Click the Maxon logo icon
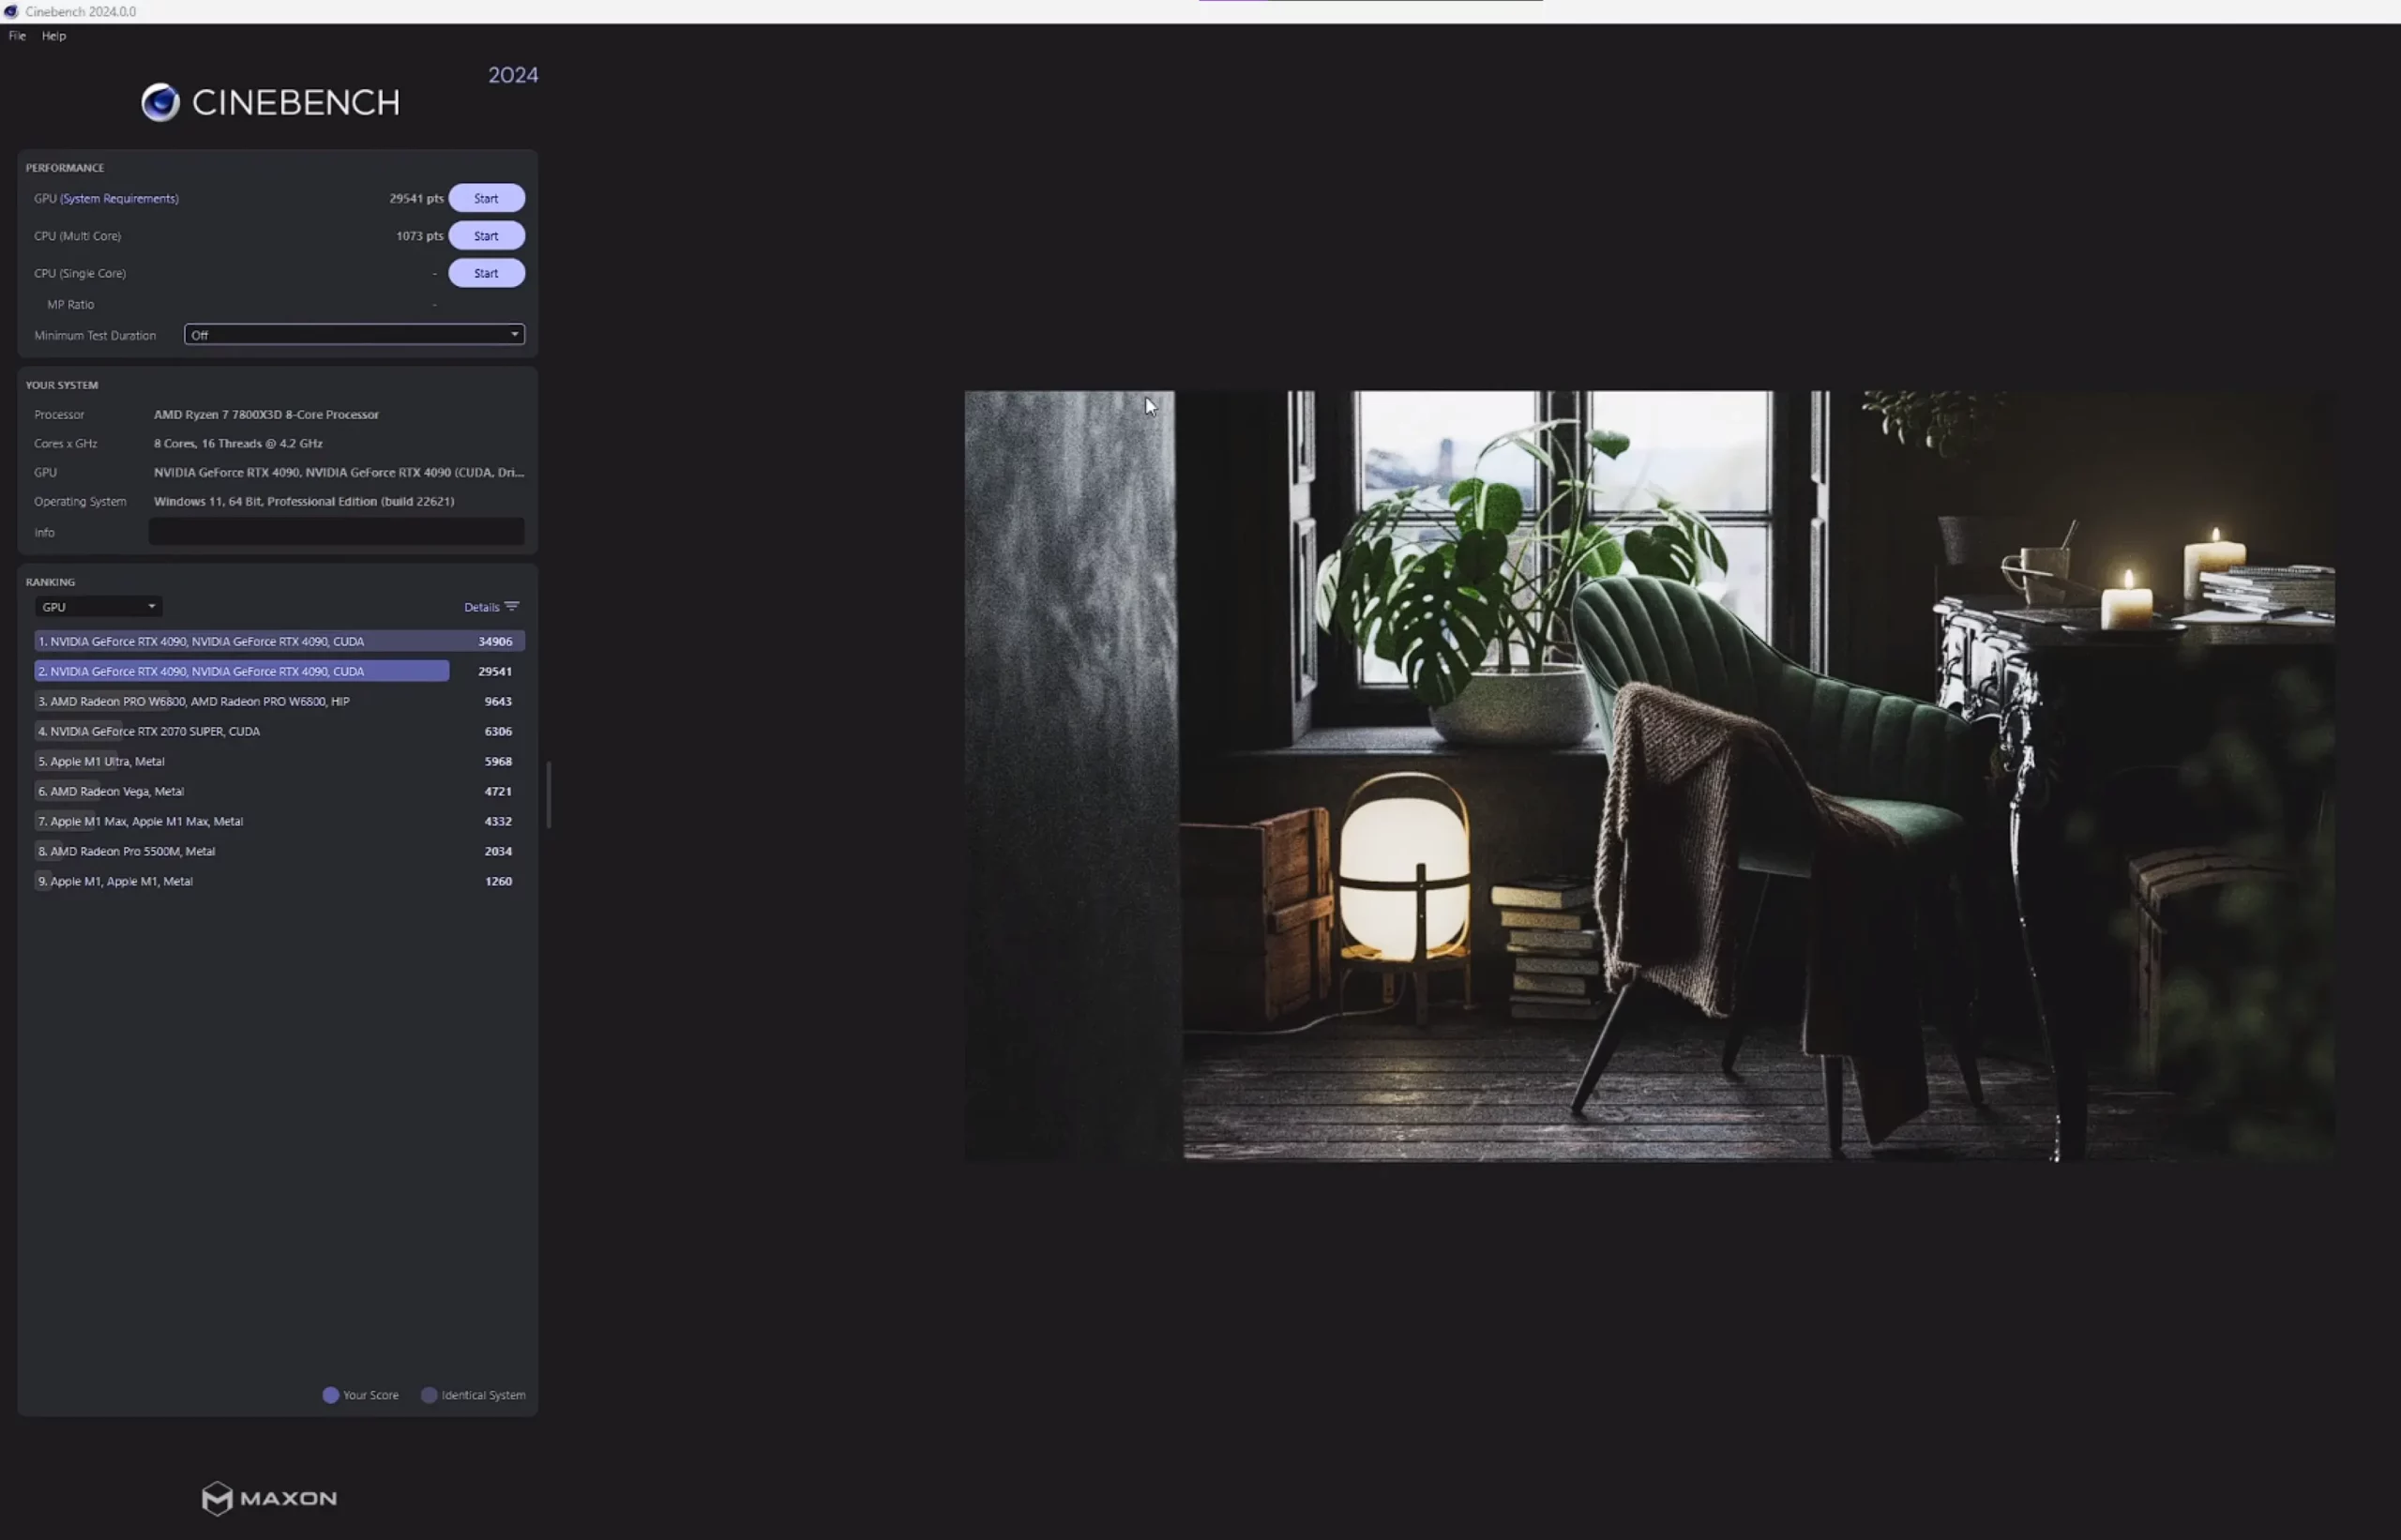This screenshot has height=1540, width=2401. click(217, 1498)
